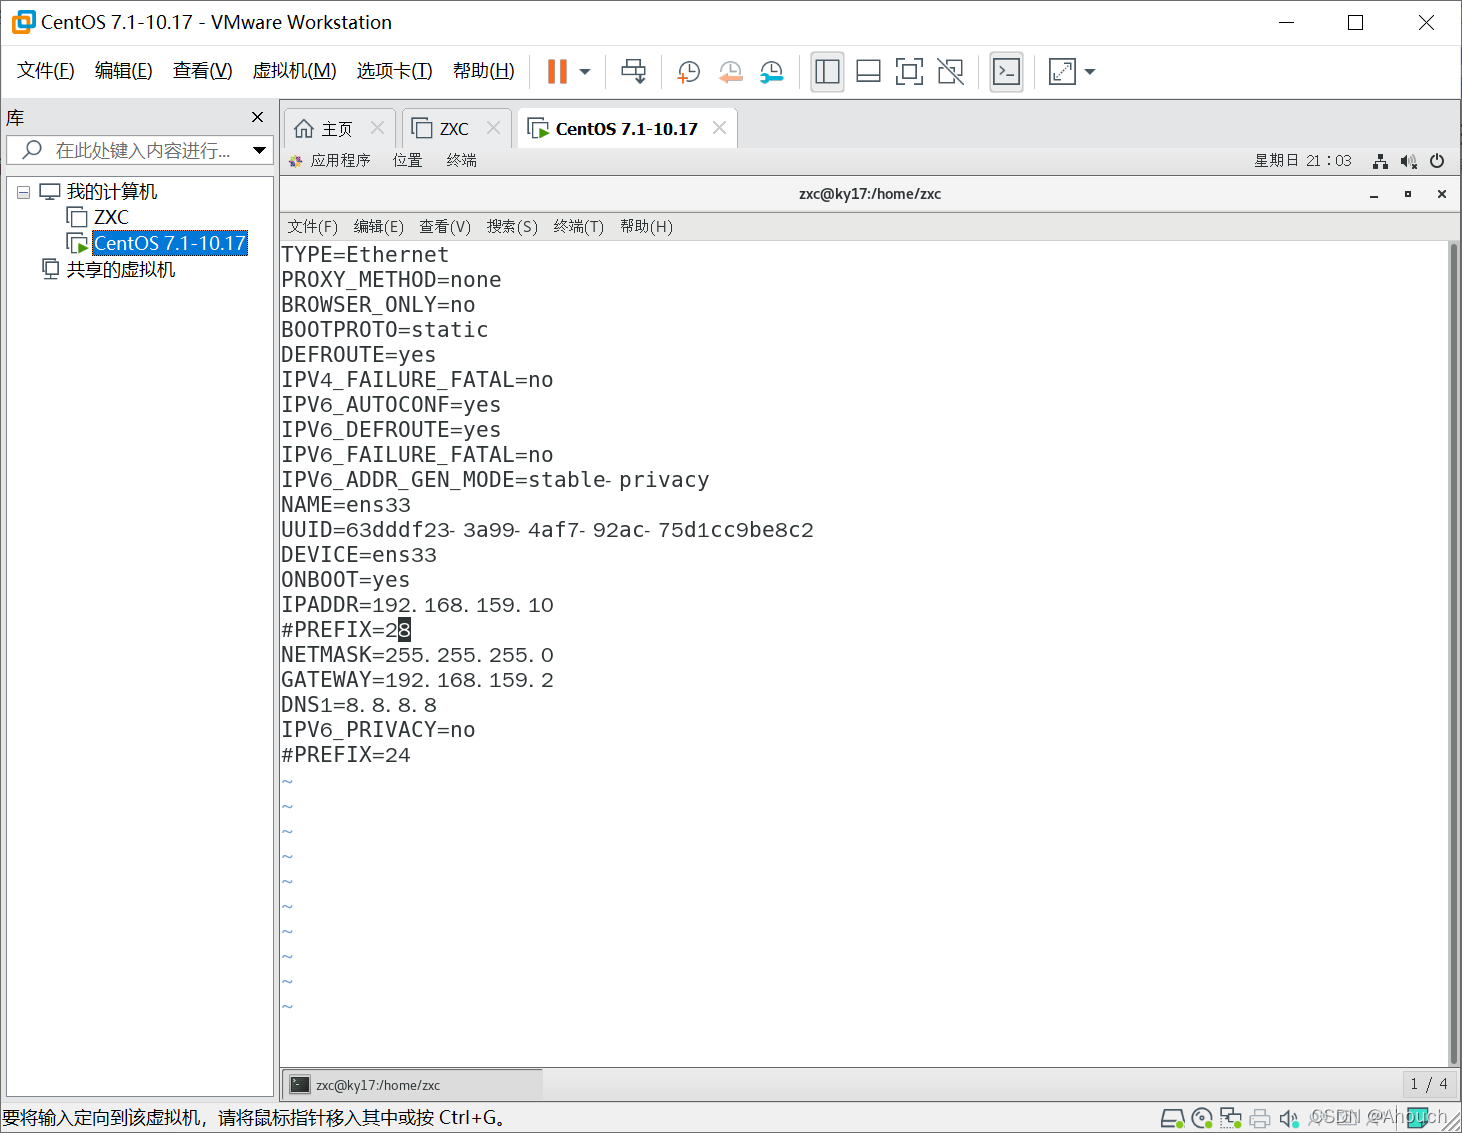Click the GATEWAY=192.168.159.2 line
Screen dimensions: 1462x1133
click(x=417, y=680)
